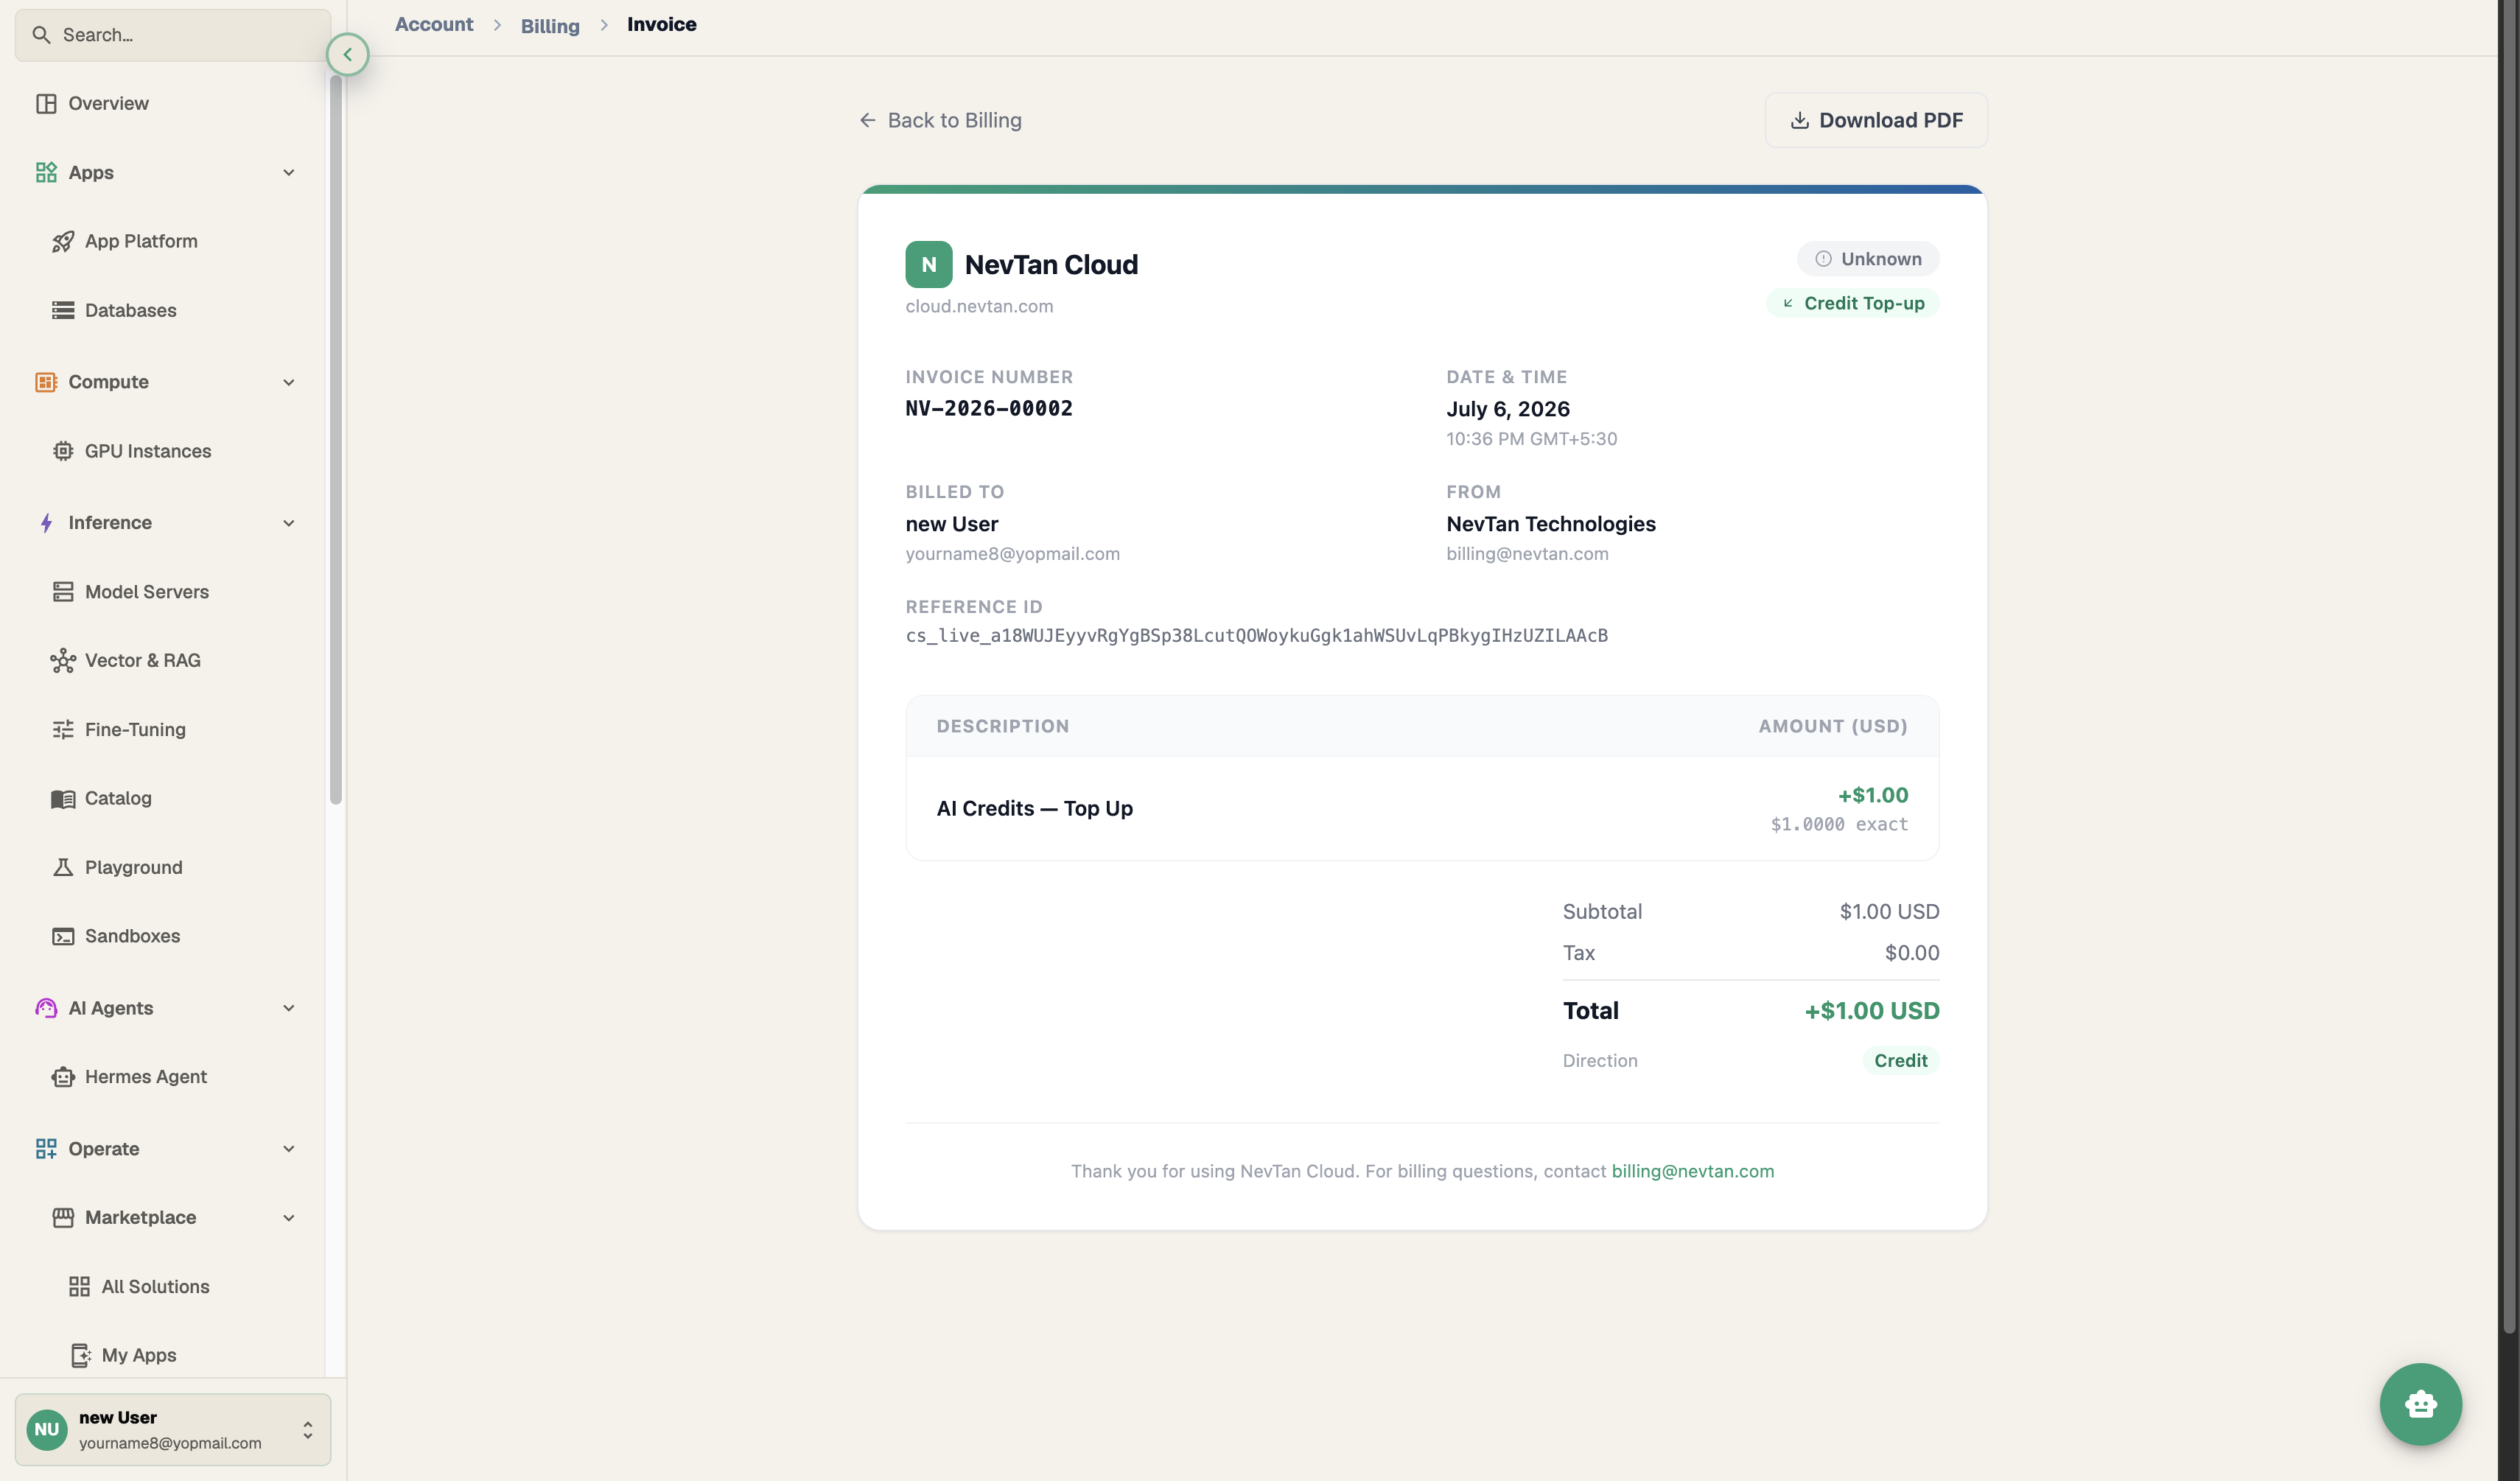Click the All Solutions grid icon

click(80, 1286)
